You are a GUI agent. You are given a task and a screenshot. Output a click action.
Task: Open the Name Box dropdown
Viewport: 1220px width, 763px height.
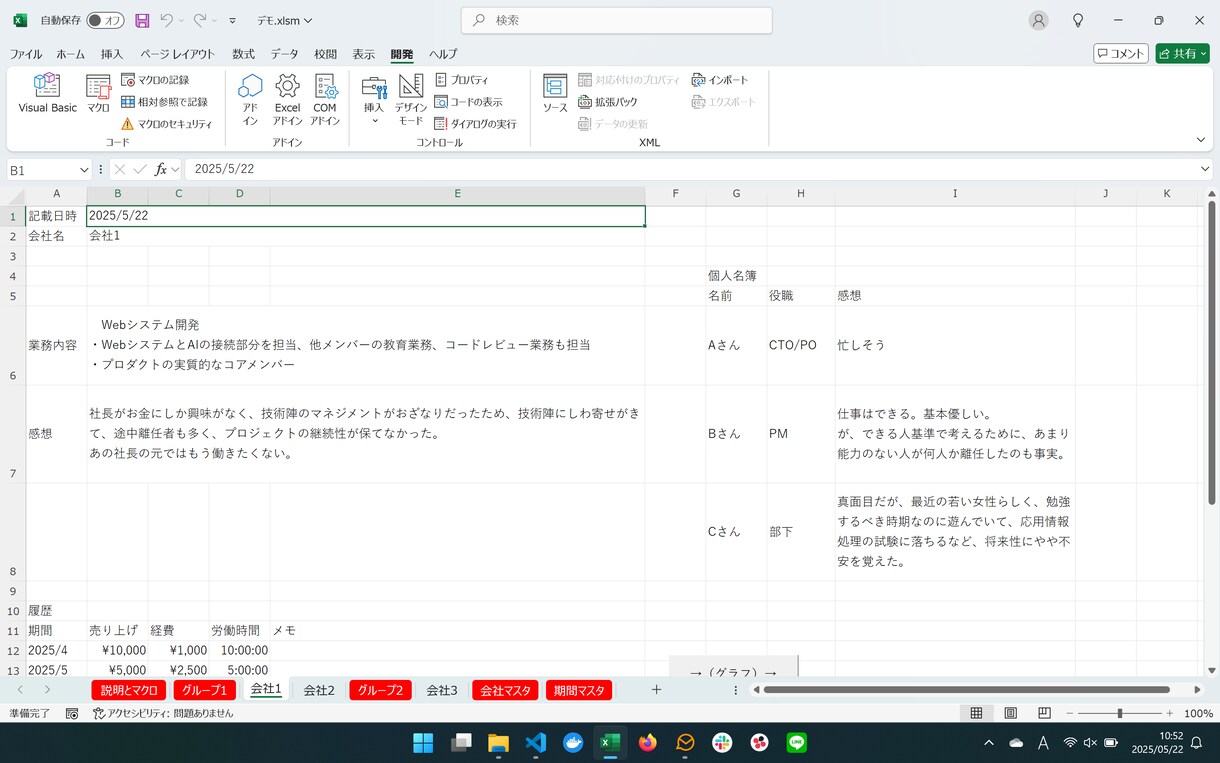click(x=82, y=170)
